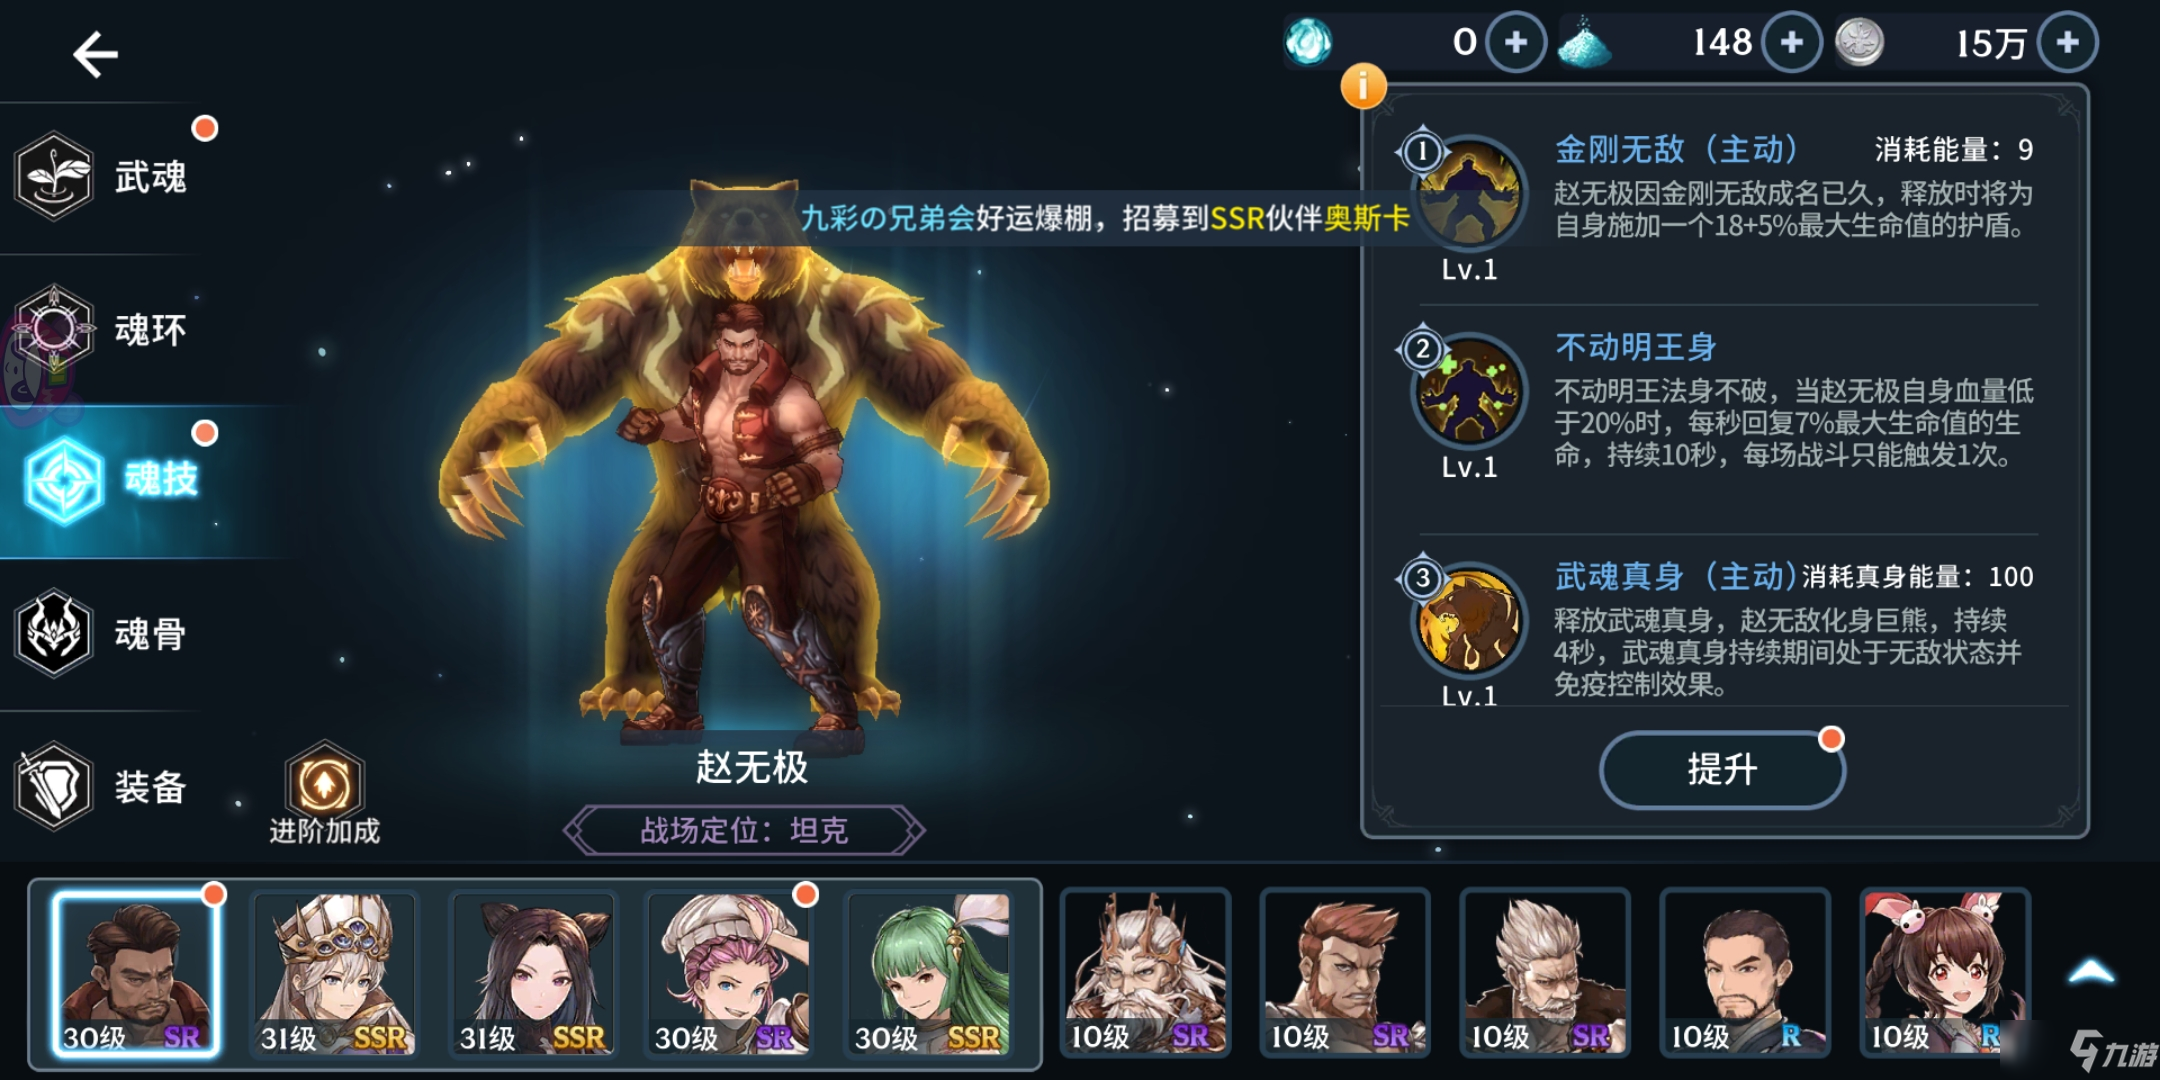Expand hero list with up chevron
2160x1080 pixels.
(x=2091, y=971)
